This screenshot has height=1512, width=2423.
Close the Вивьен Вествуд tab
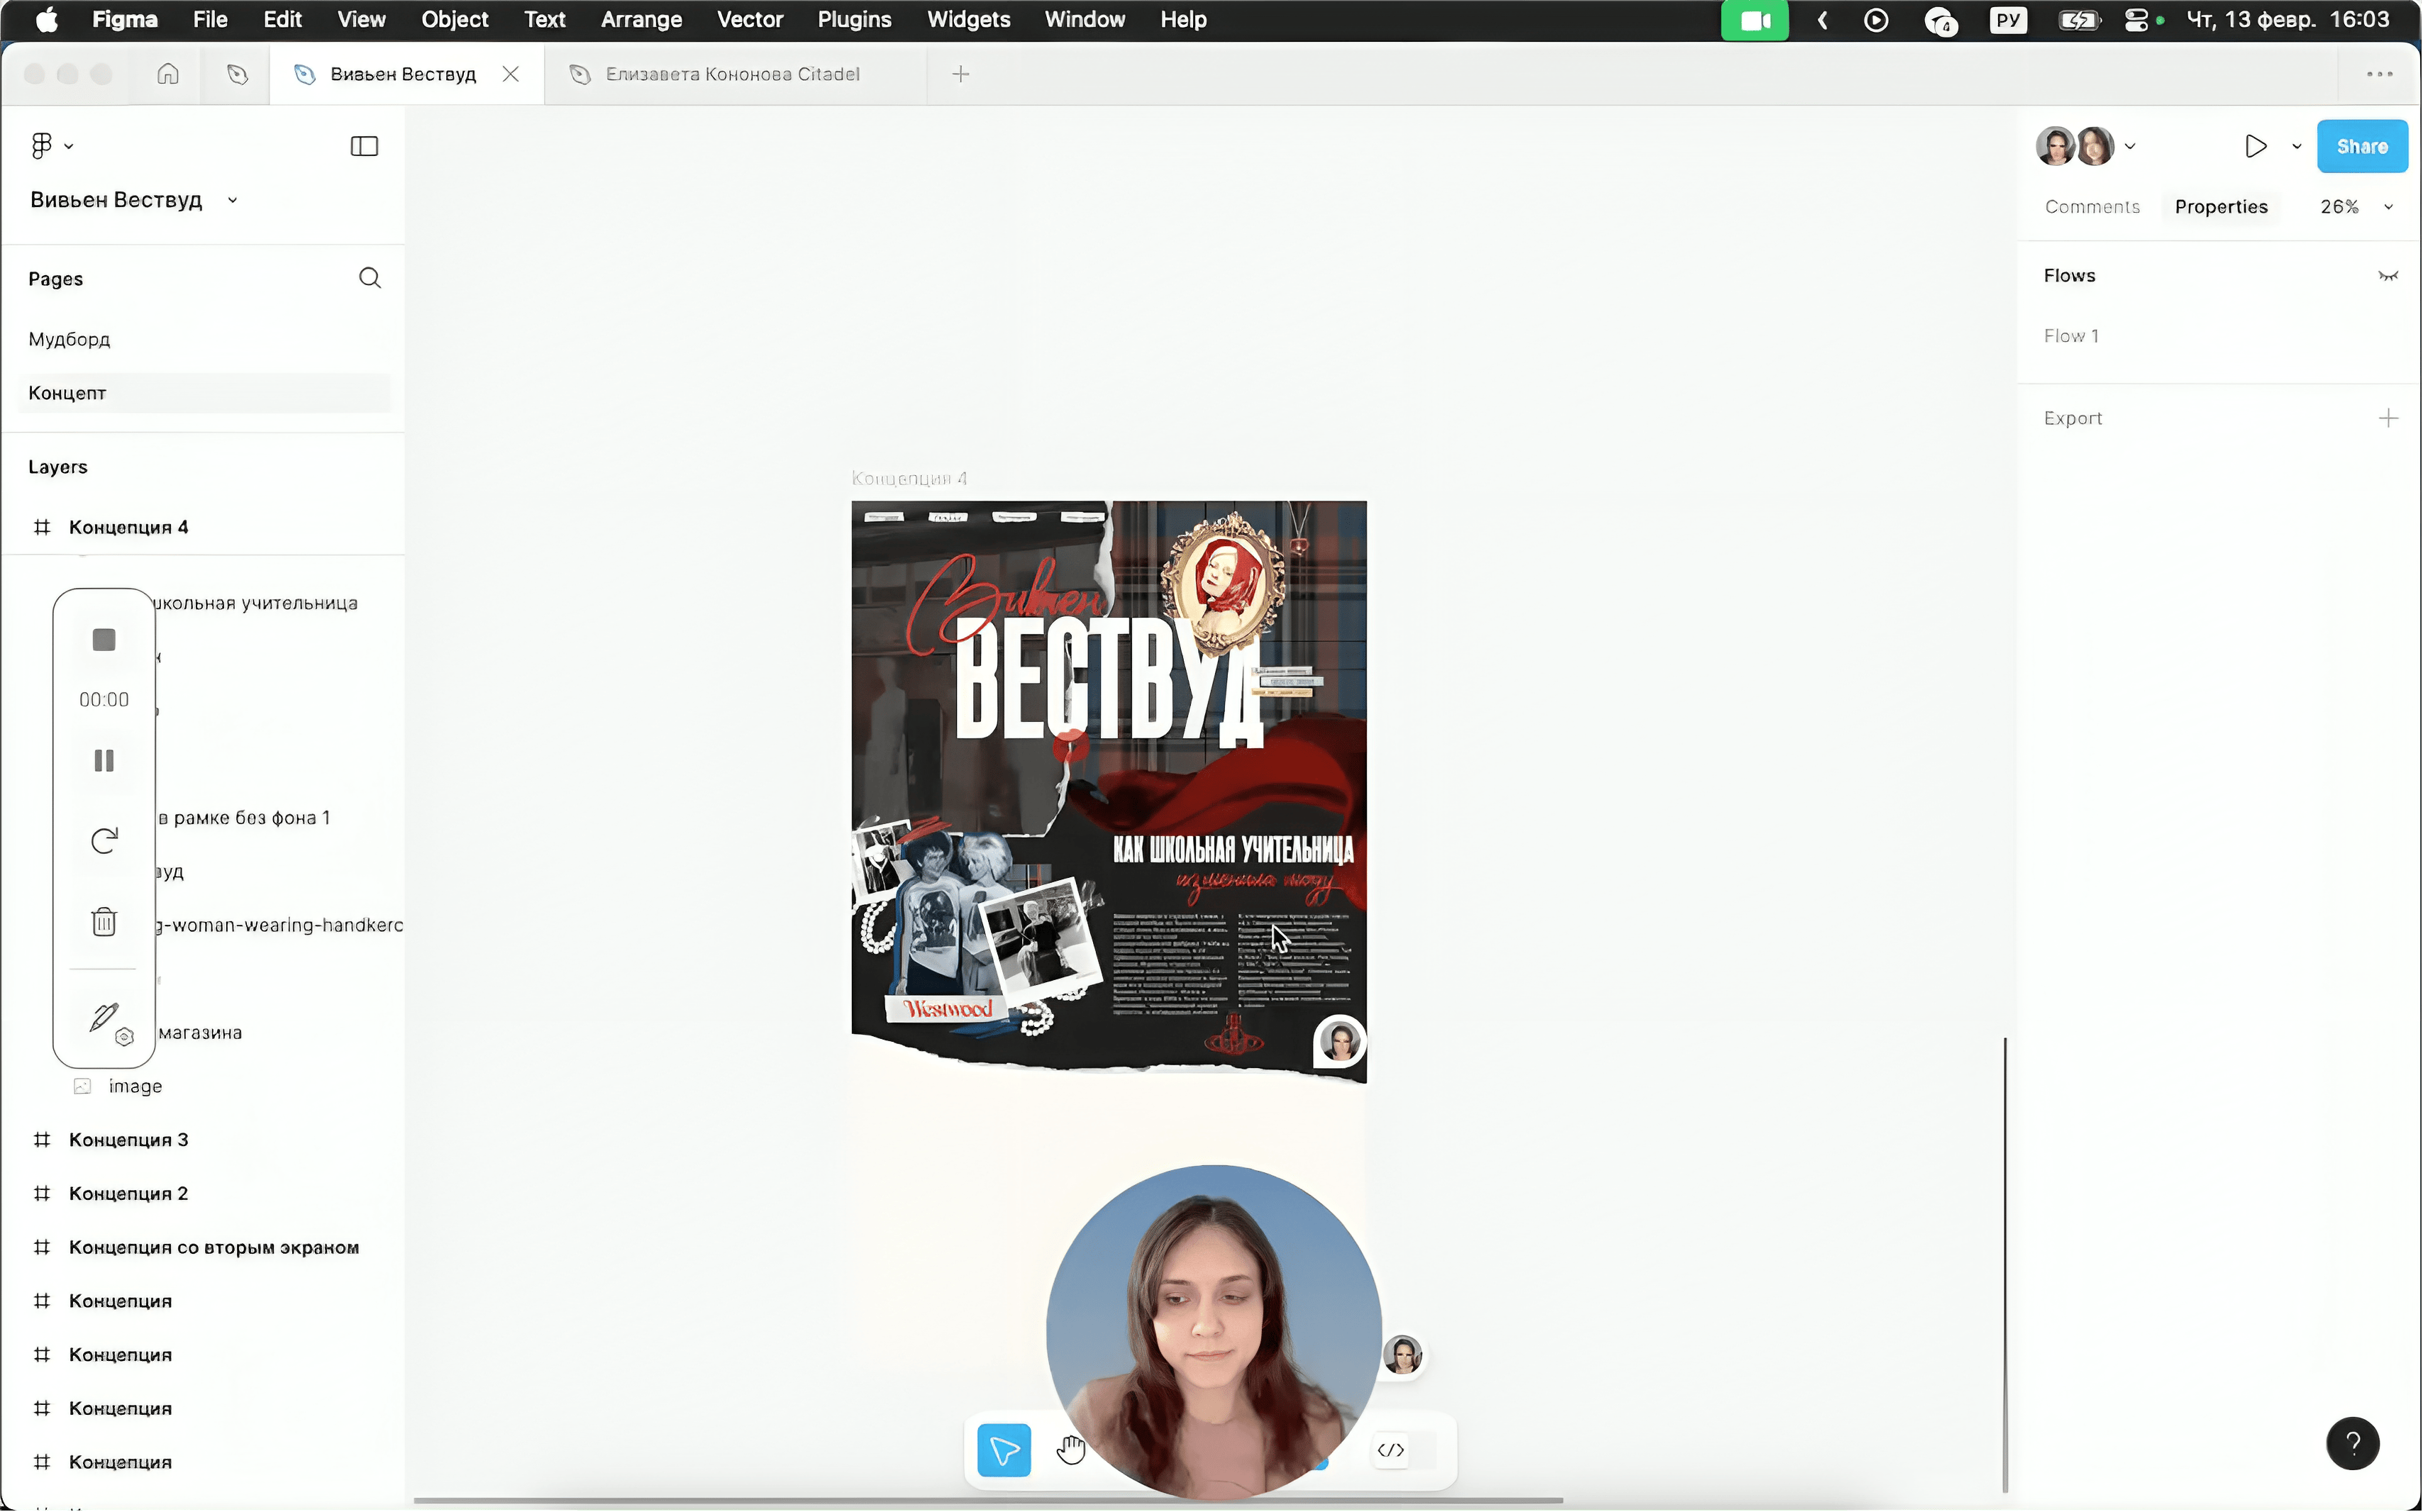510,74
